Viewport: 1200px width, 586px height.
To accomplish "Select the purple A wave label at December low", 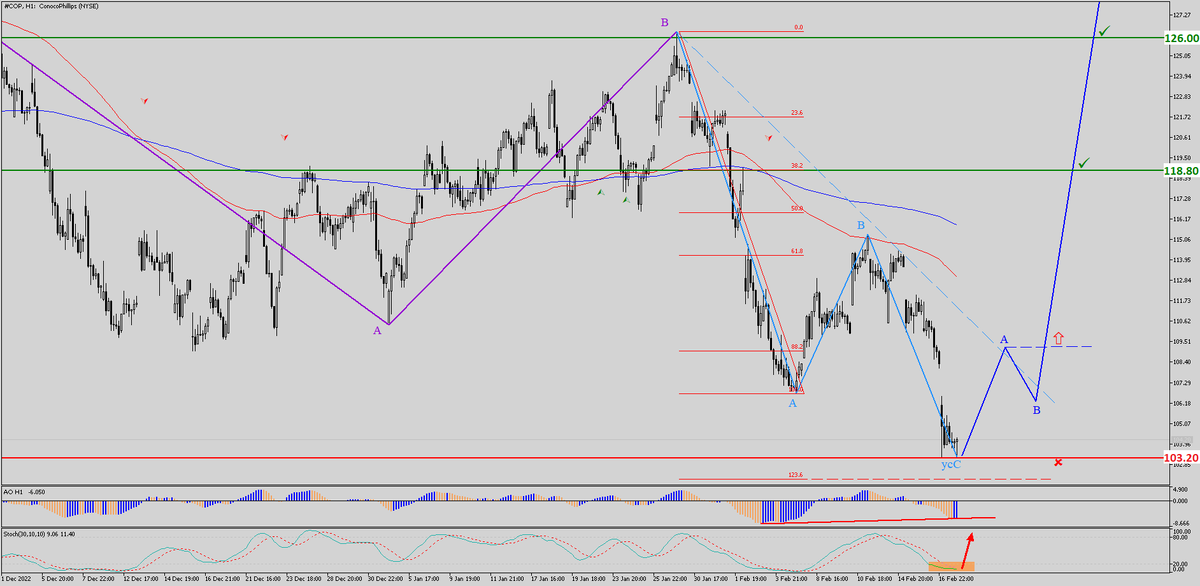I will [x=377, y=330].
